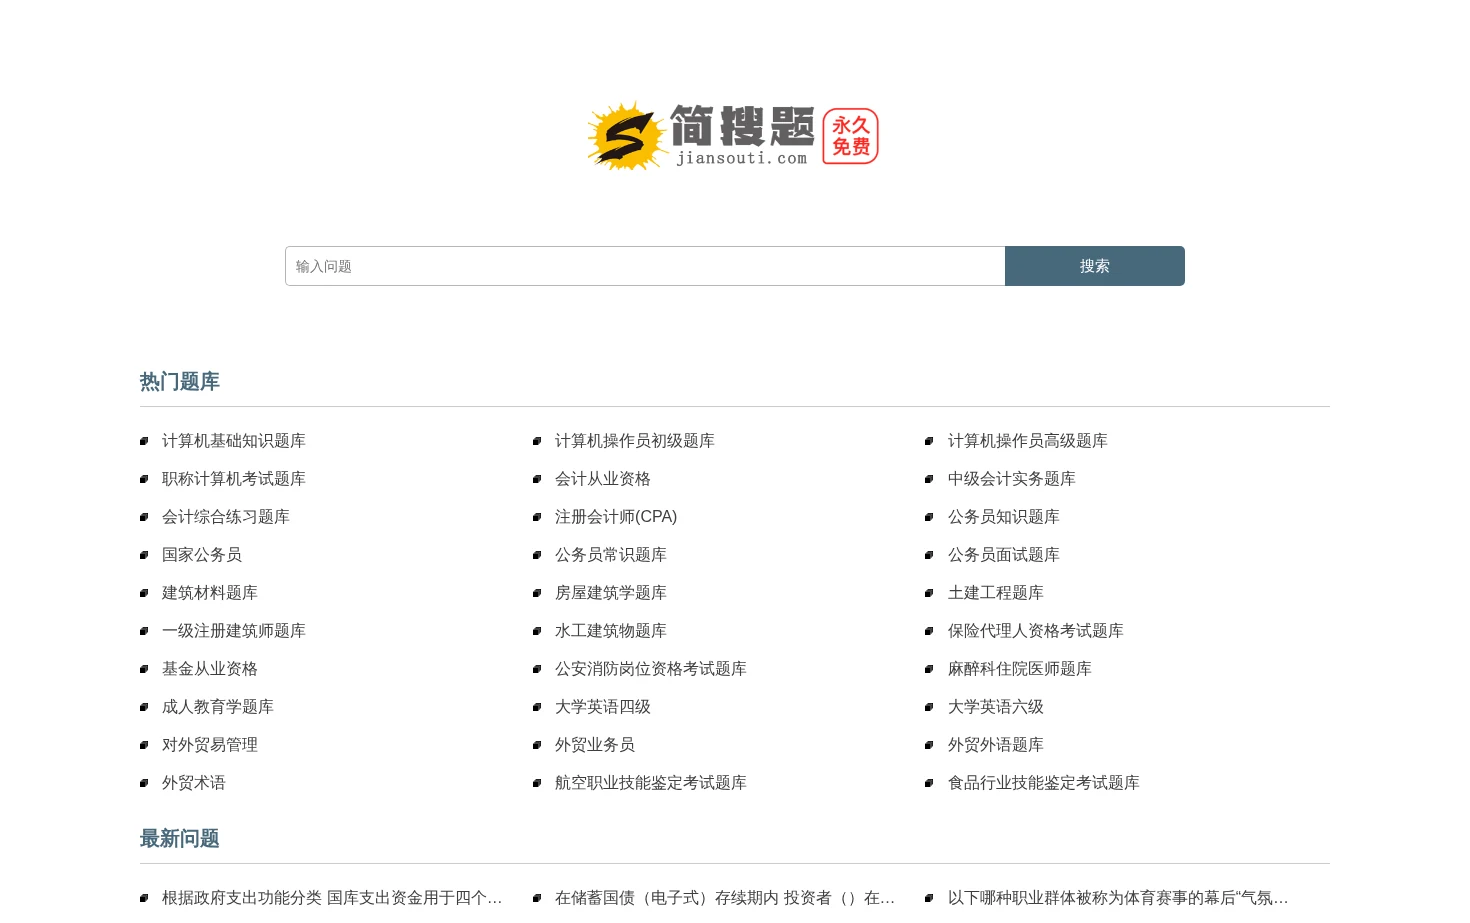Open 麻醉科住院医师题库 link

pyautogui.click(x=1020, y=669)
